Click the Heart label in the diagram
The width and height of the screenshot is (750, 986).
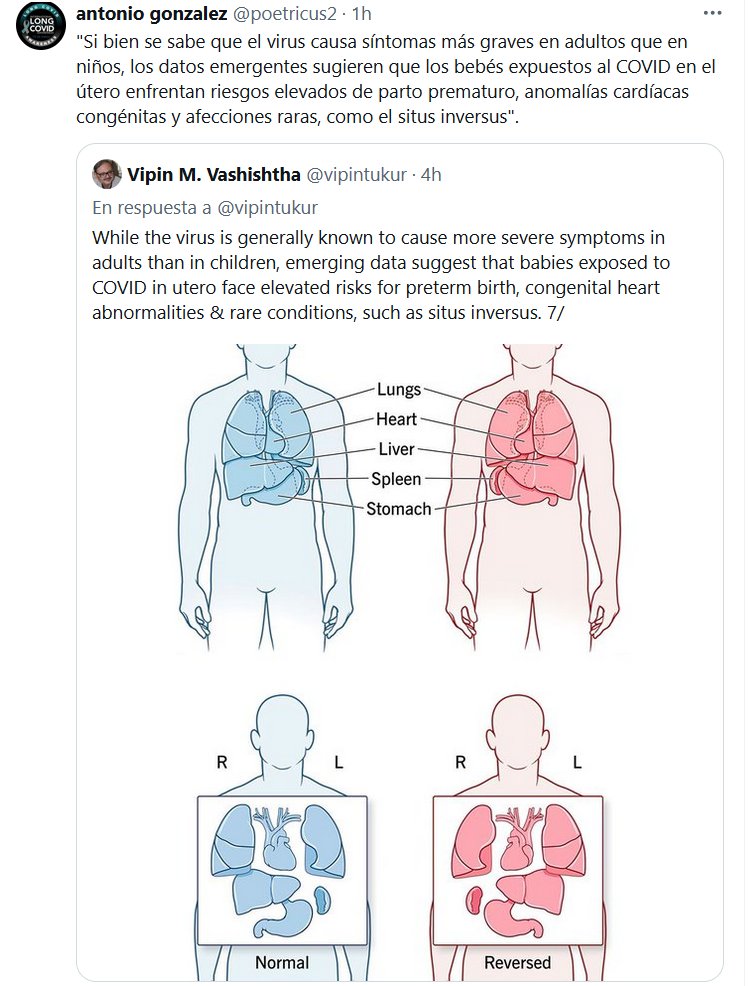click(397, 420)
